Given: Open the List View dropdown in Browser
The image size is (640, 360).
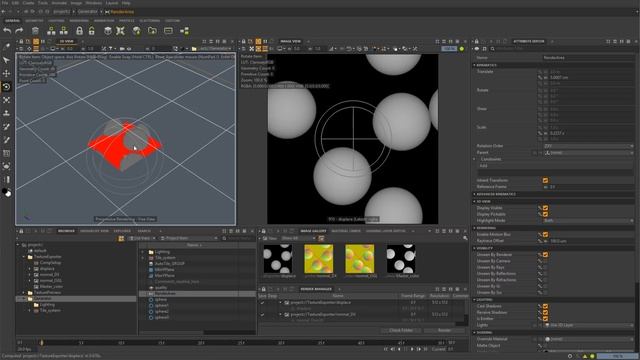Looking at the screenshot, I should (143, 238).
